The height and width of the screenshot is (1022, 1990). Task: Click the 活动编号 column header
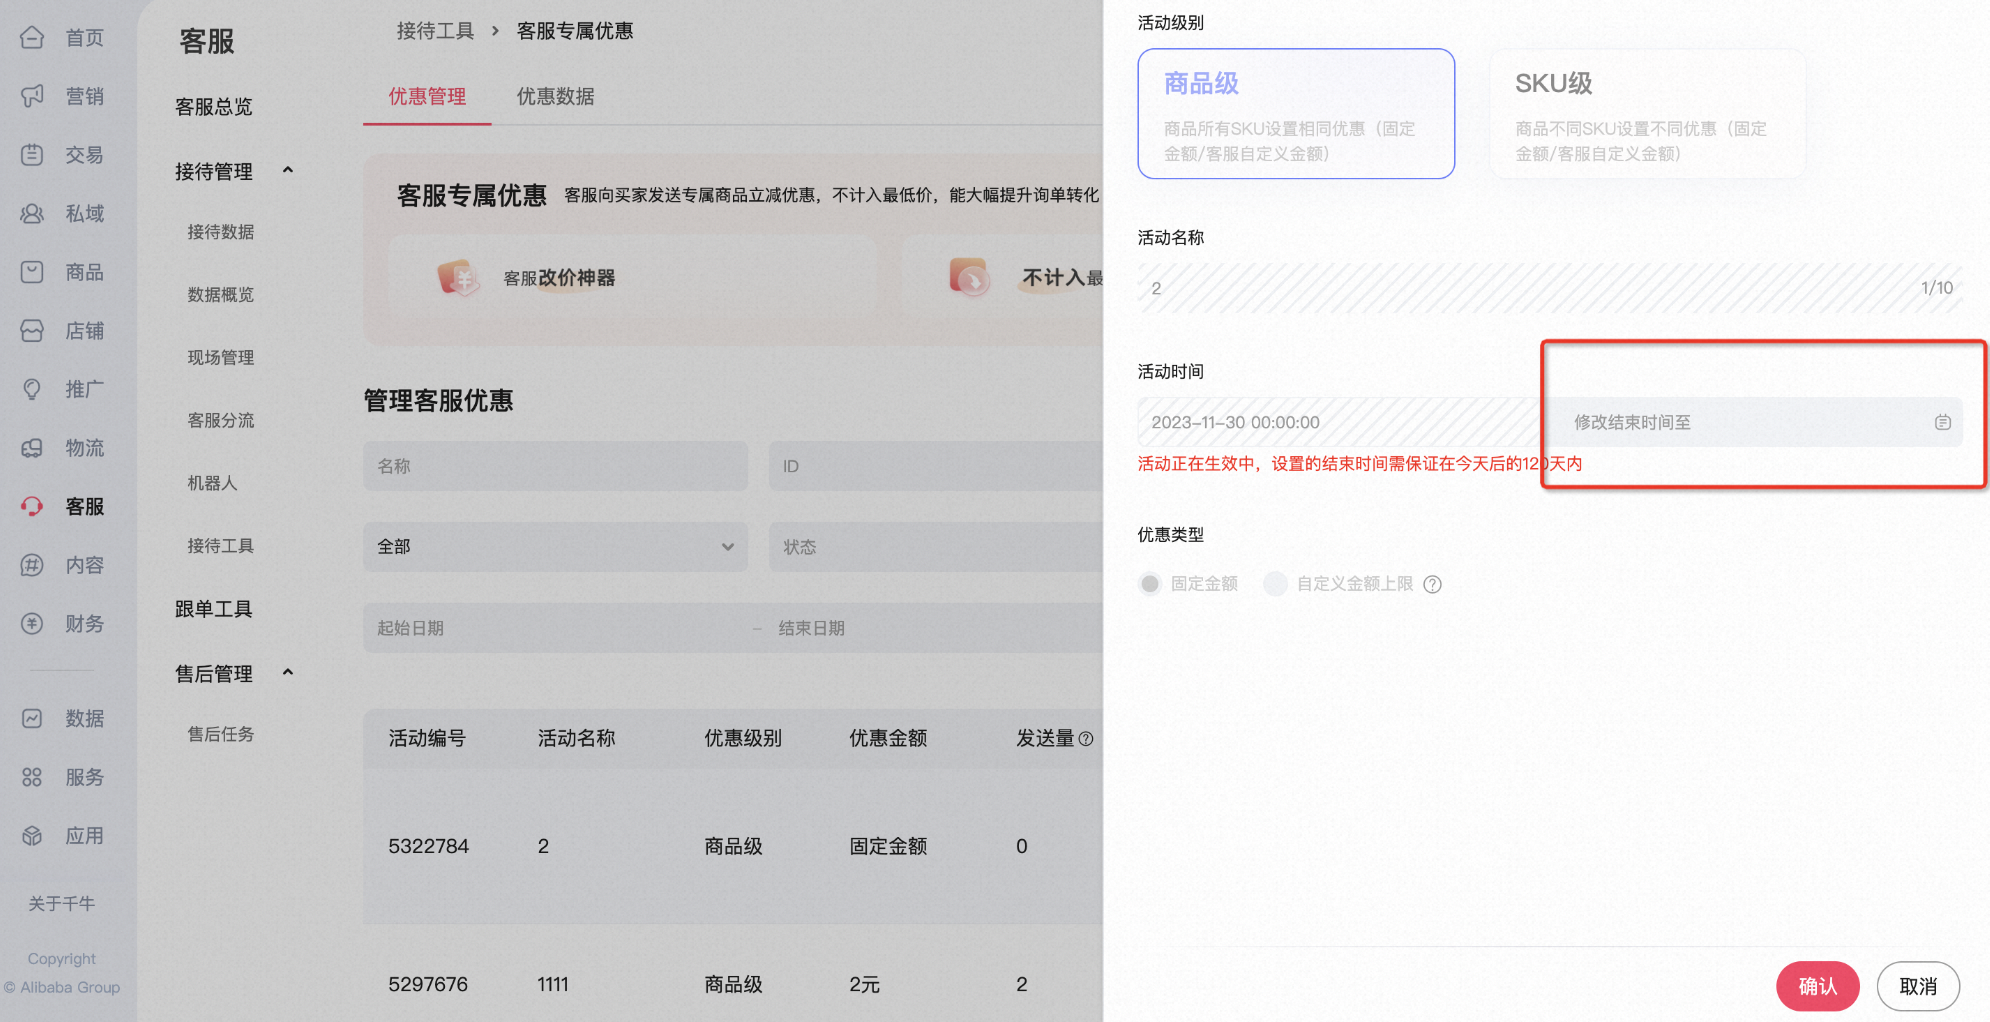coord(427,739)
